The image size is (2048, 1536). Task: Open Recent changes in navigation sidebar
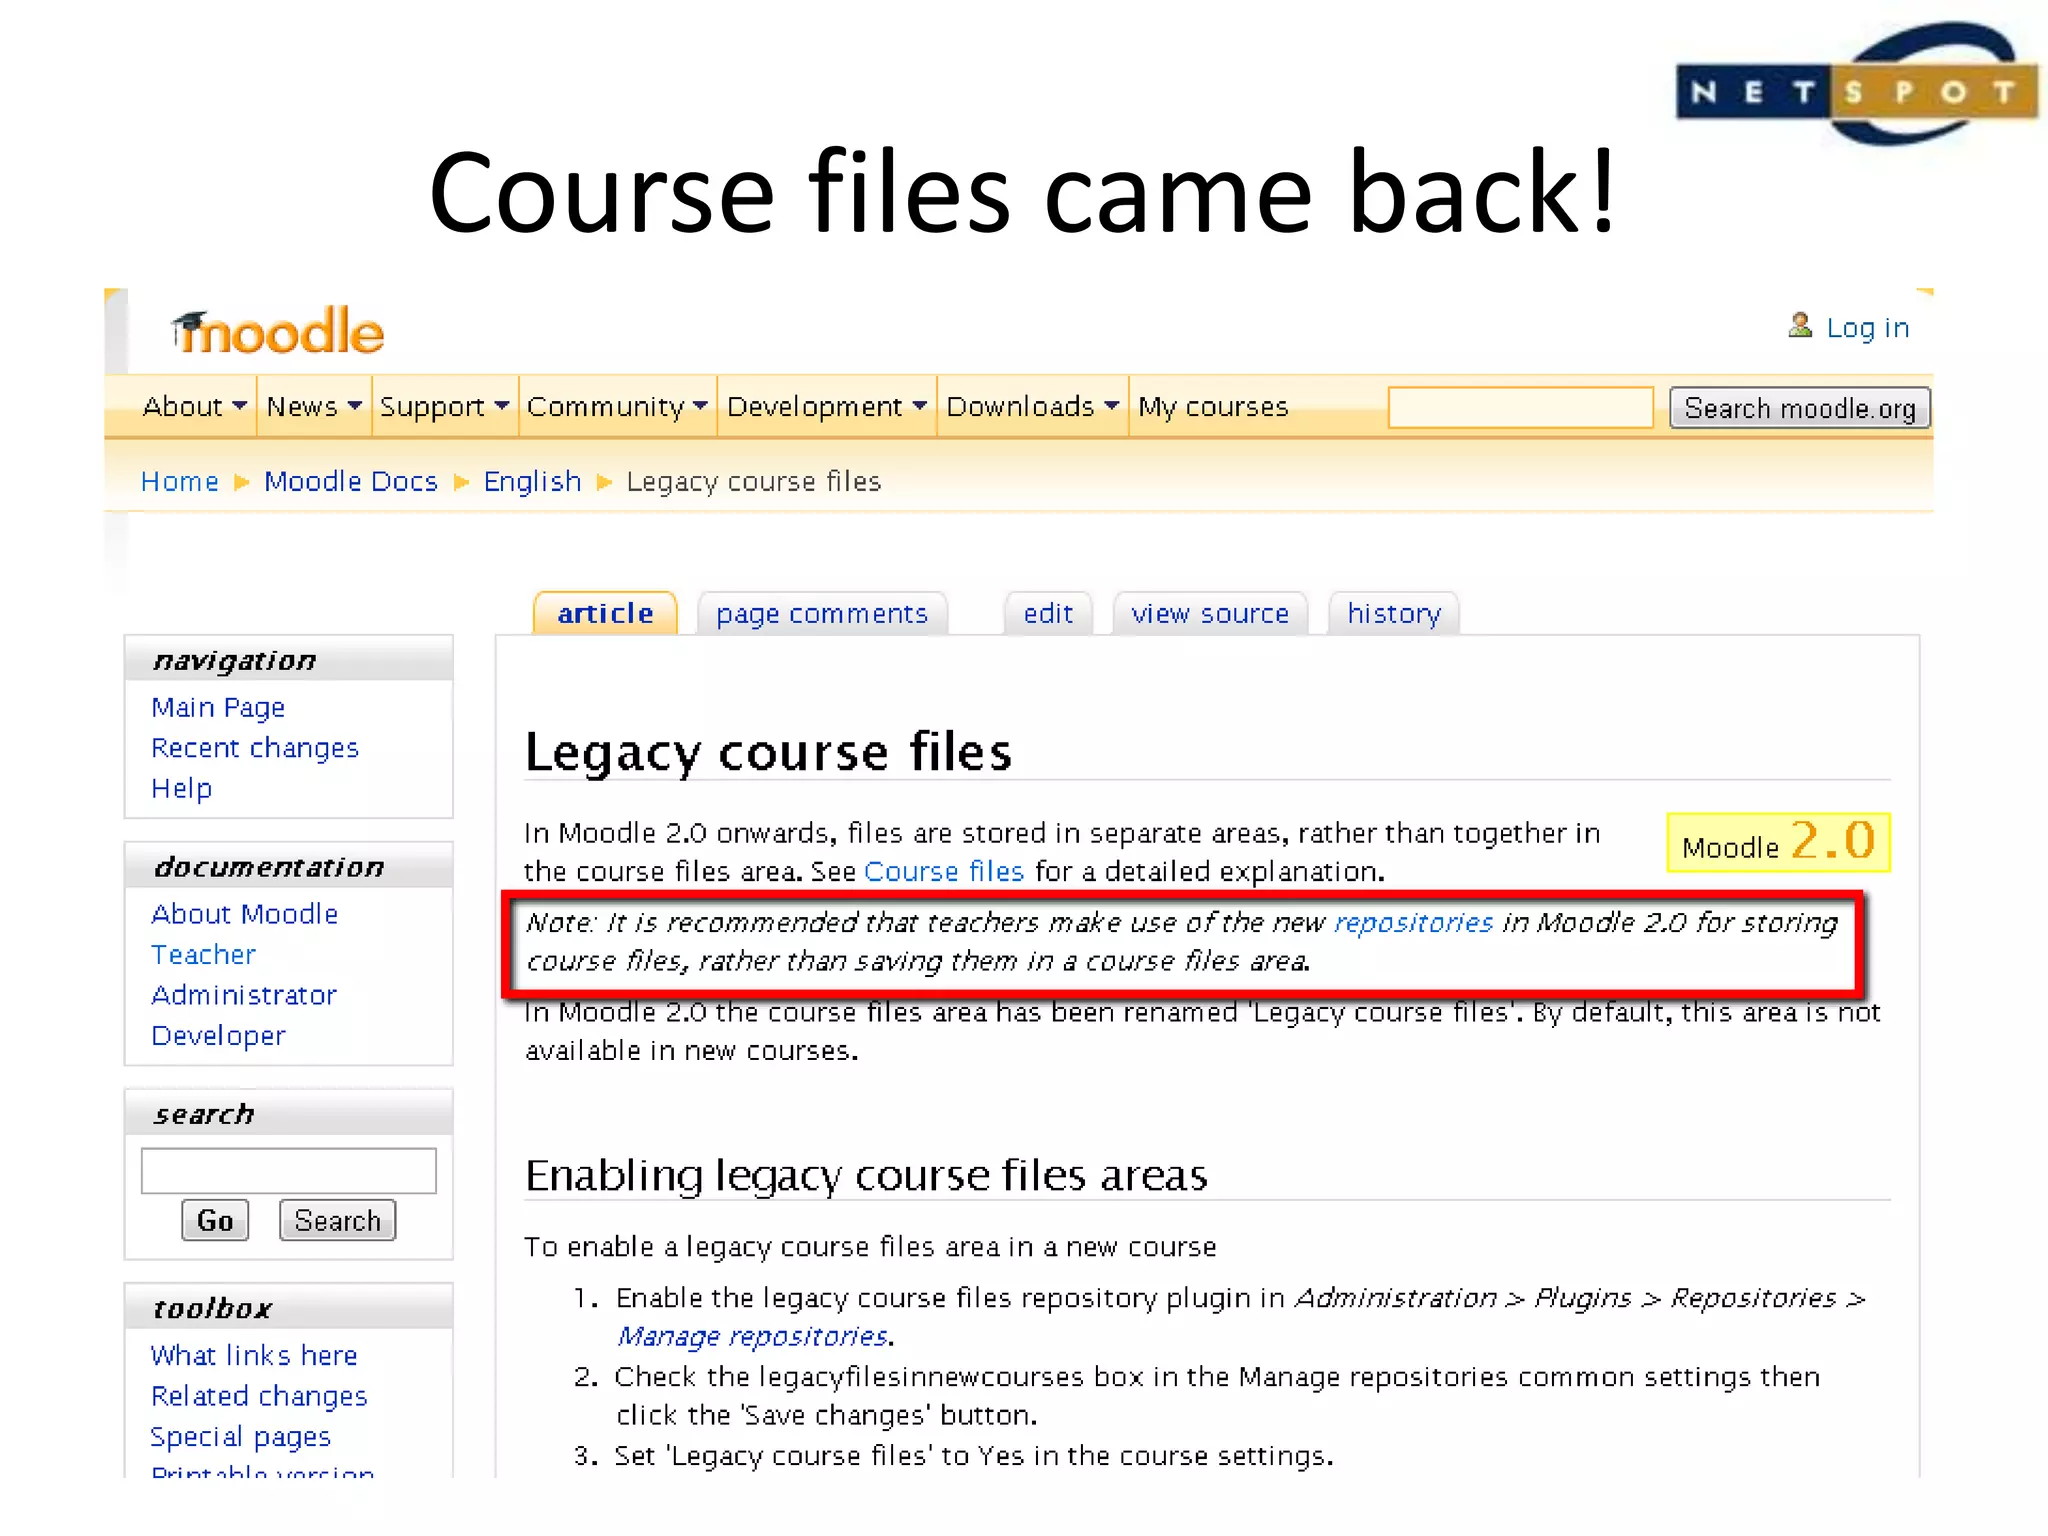pyautogui.click(x=255, y=748)
